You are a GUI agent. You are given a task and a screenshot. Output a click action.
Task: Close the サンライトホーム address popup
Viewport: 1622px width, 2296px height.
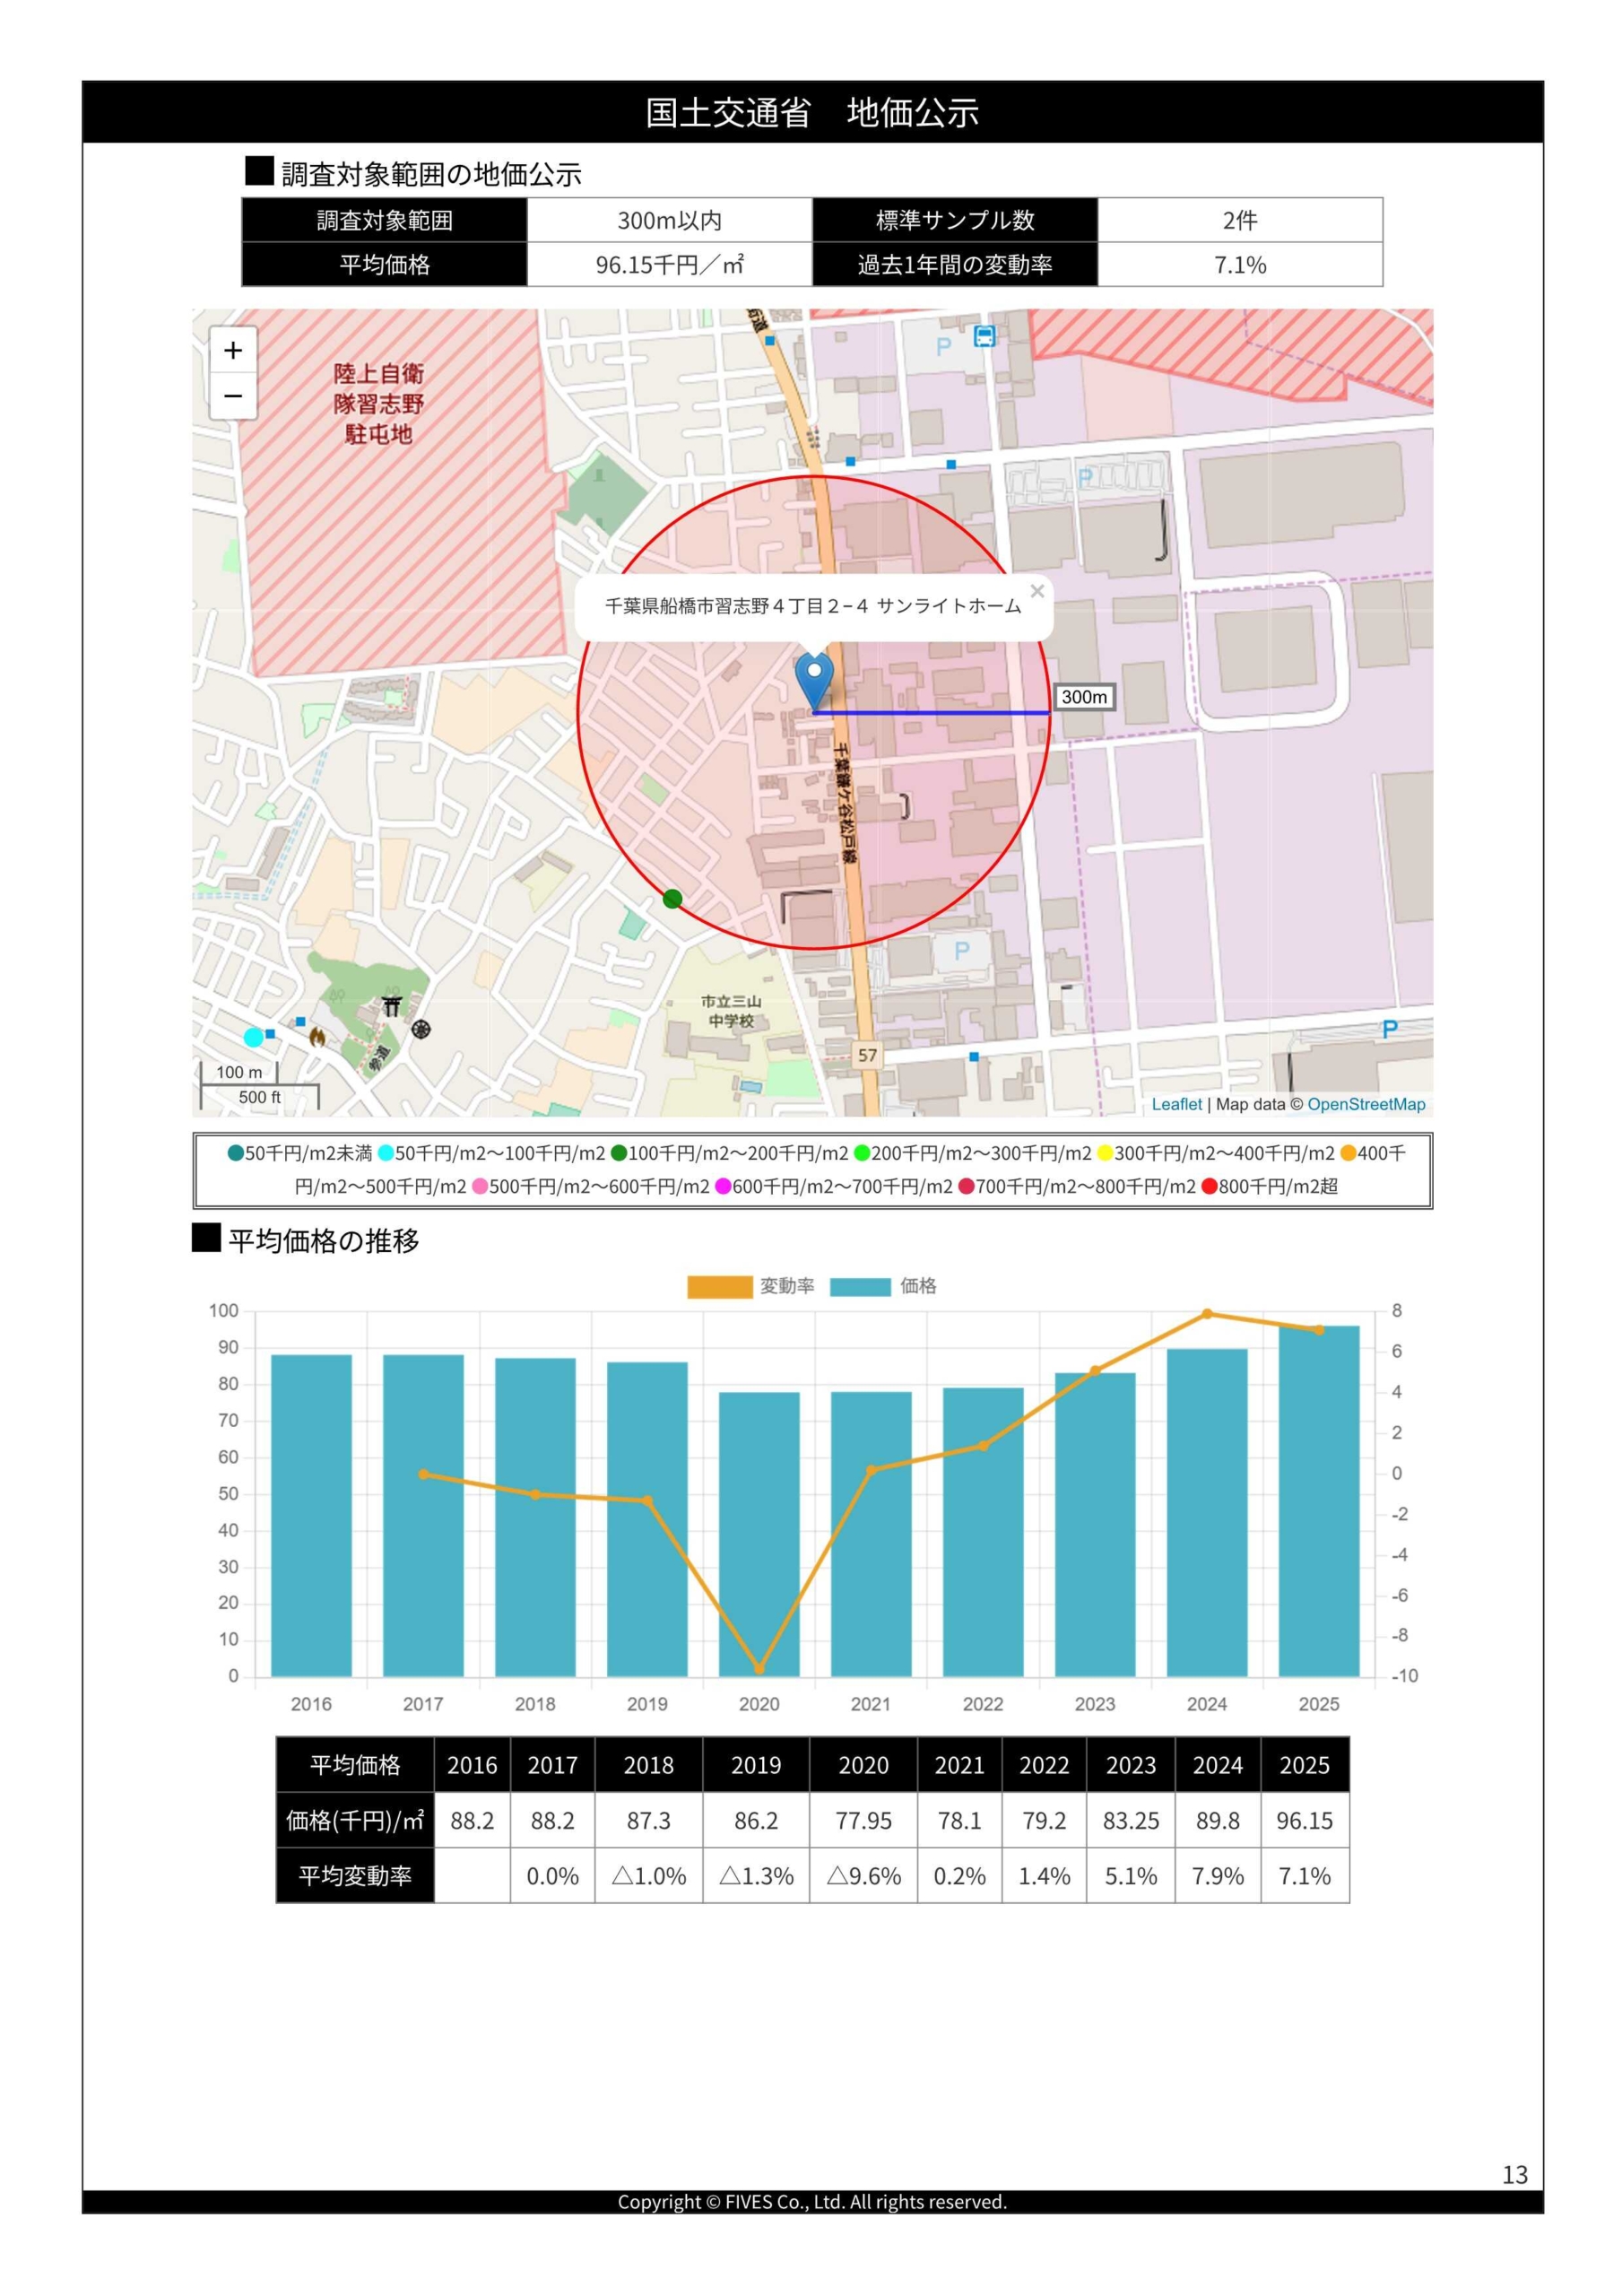coord(1037,591)
